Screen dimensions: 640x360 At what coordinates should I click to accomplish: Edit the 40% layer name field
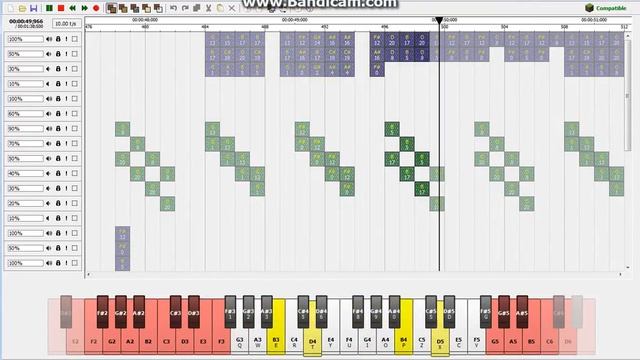pos(25,173)
